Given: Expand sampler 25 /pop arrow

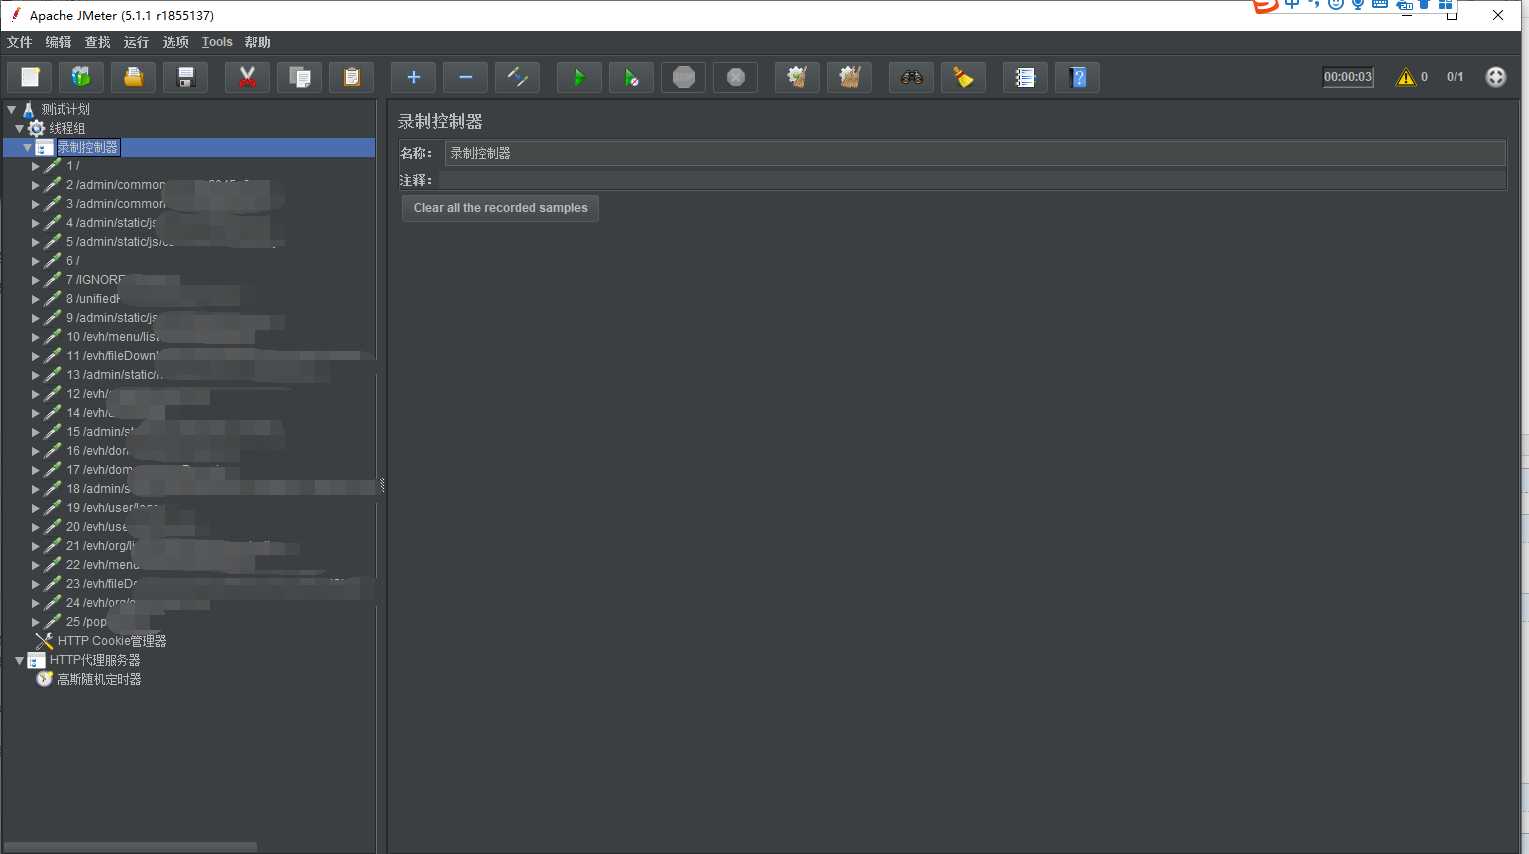Looking at the screenshot, I should point(35,622).
